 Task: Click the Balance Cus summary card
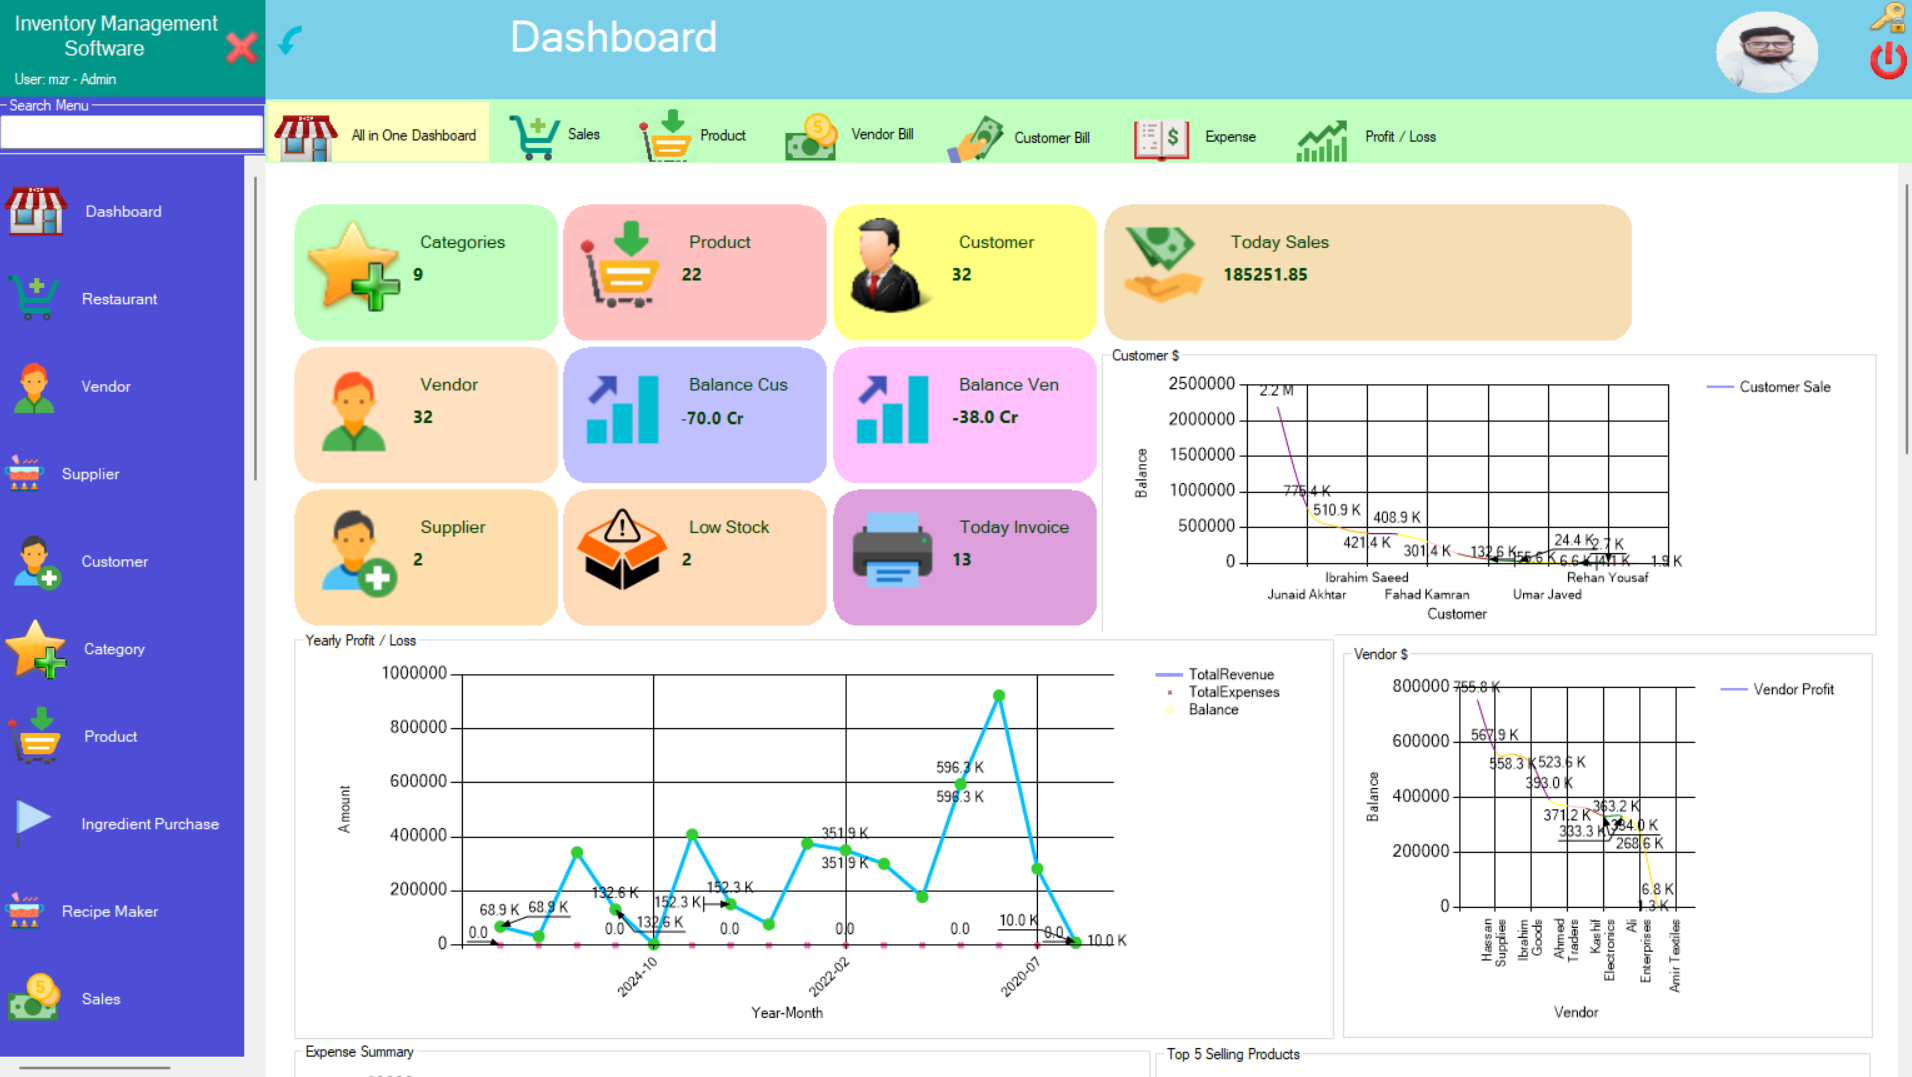695,415
